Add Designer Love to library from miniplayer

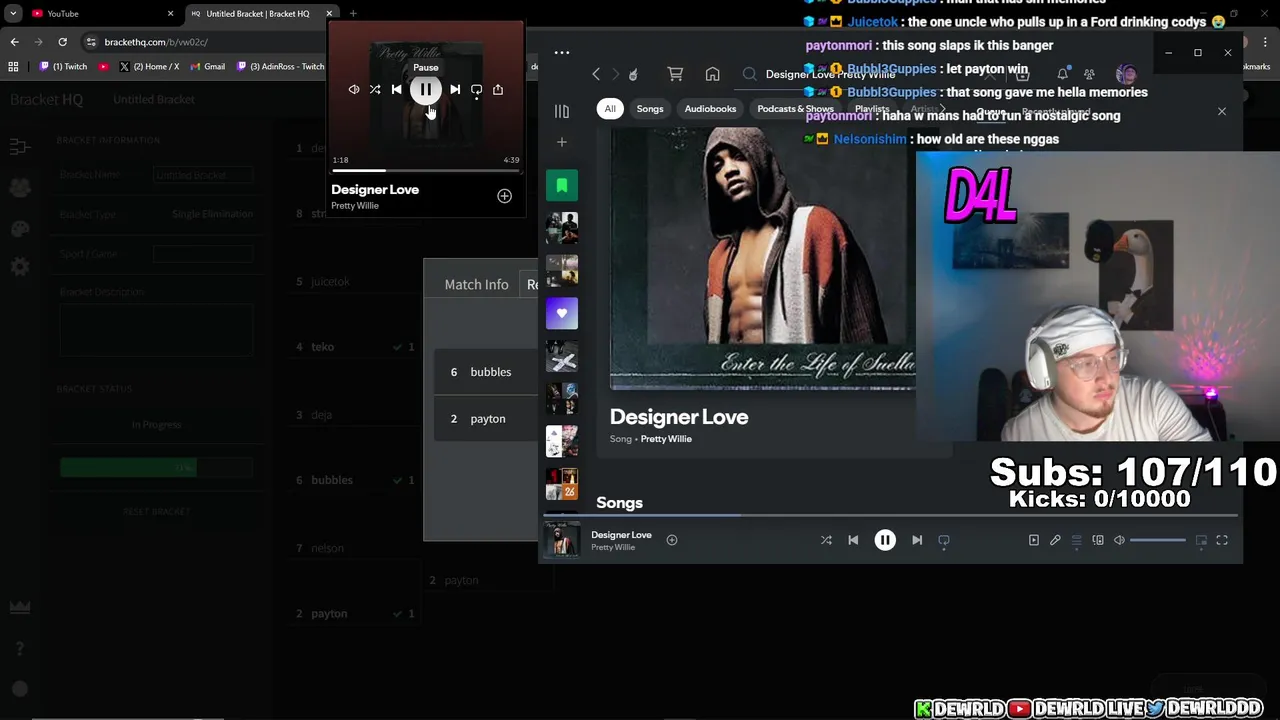pyautogui.click(x=504, y=196)
